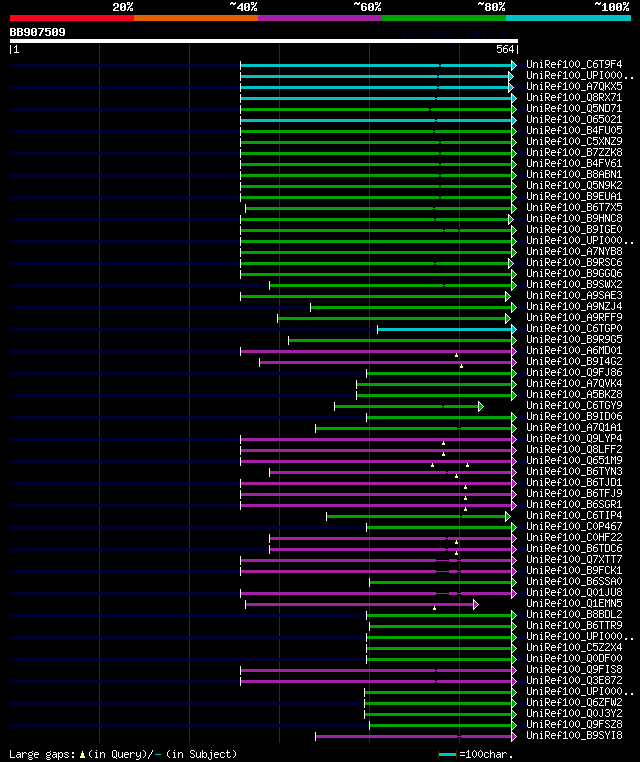Select hit label UniRef100_C6TGP0
Image resolution: width=640 pixels, height=762 pixels.
tap(574, 329)
